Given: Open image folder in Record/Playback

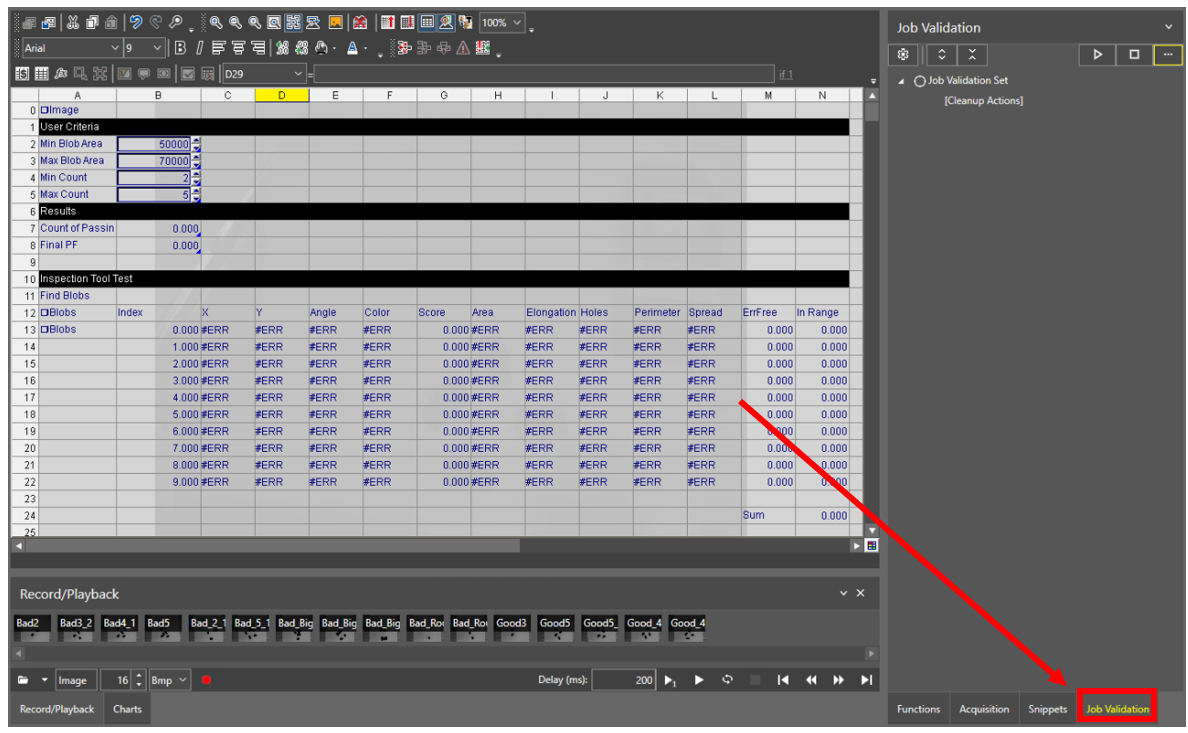Looking at the screenshot, I should pyautogui.click(x=25, y=681).
